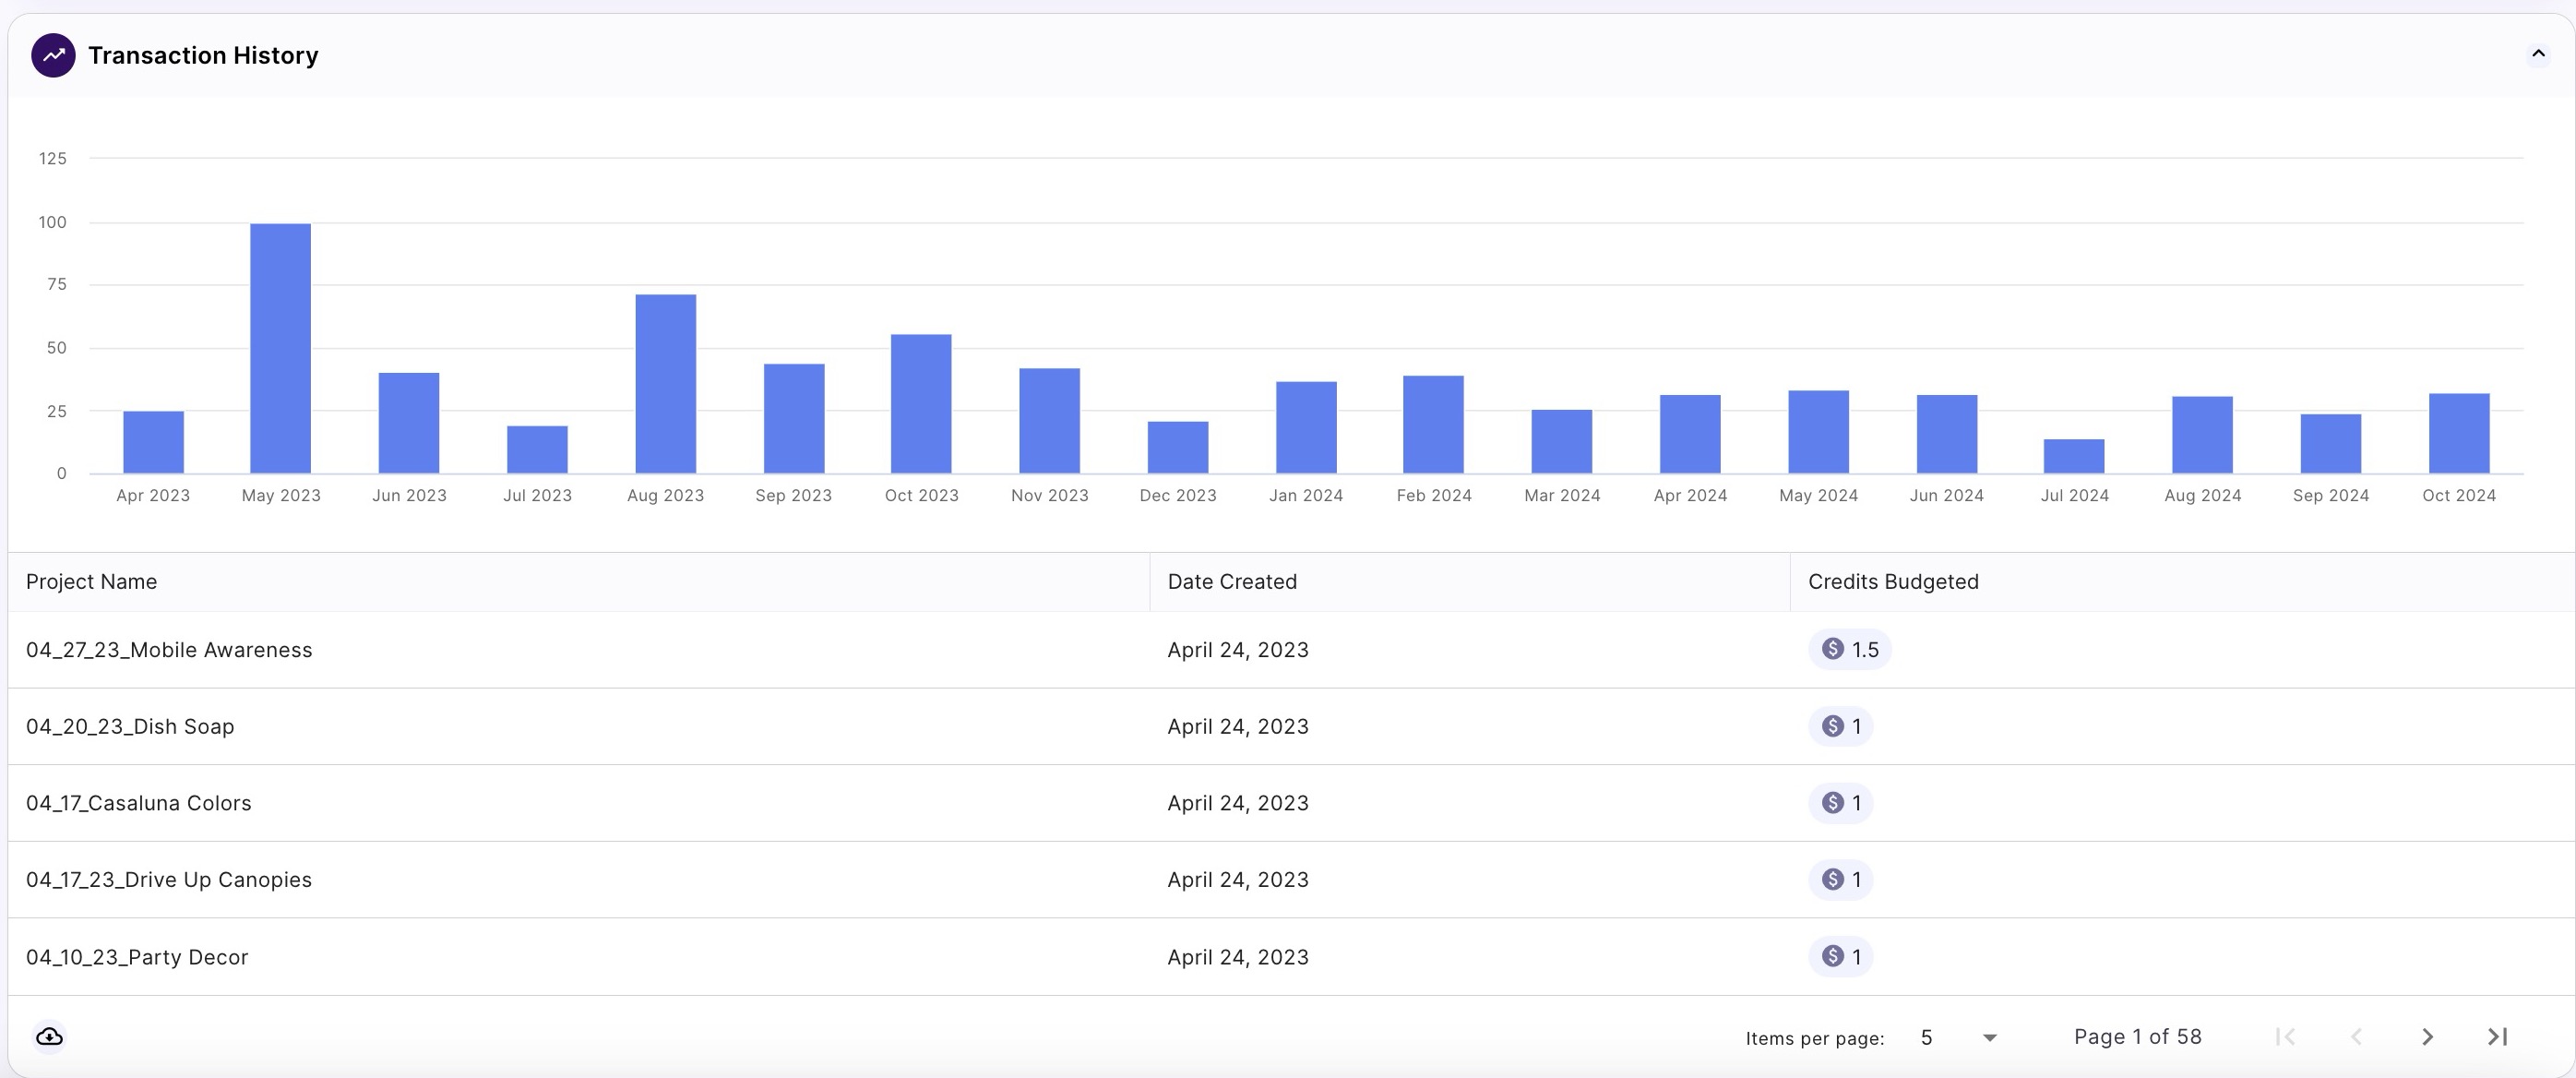This screenshot has height=1078, width=2576.
Task: Click the dollar icon beside 04_20_23_Dish Soap
Action: click(1833, 726)
